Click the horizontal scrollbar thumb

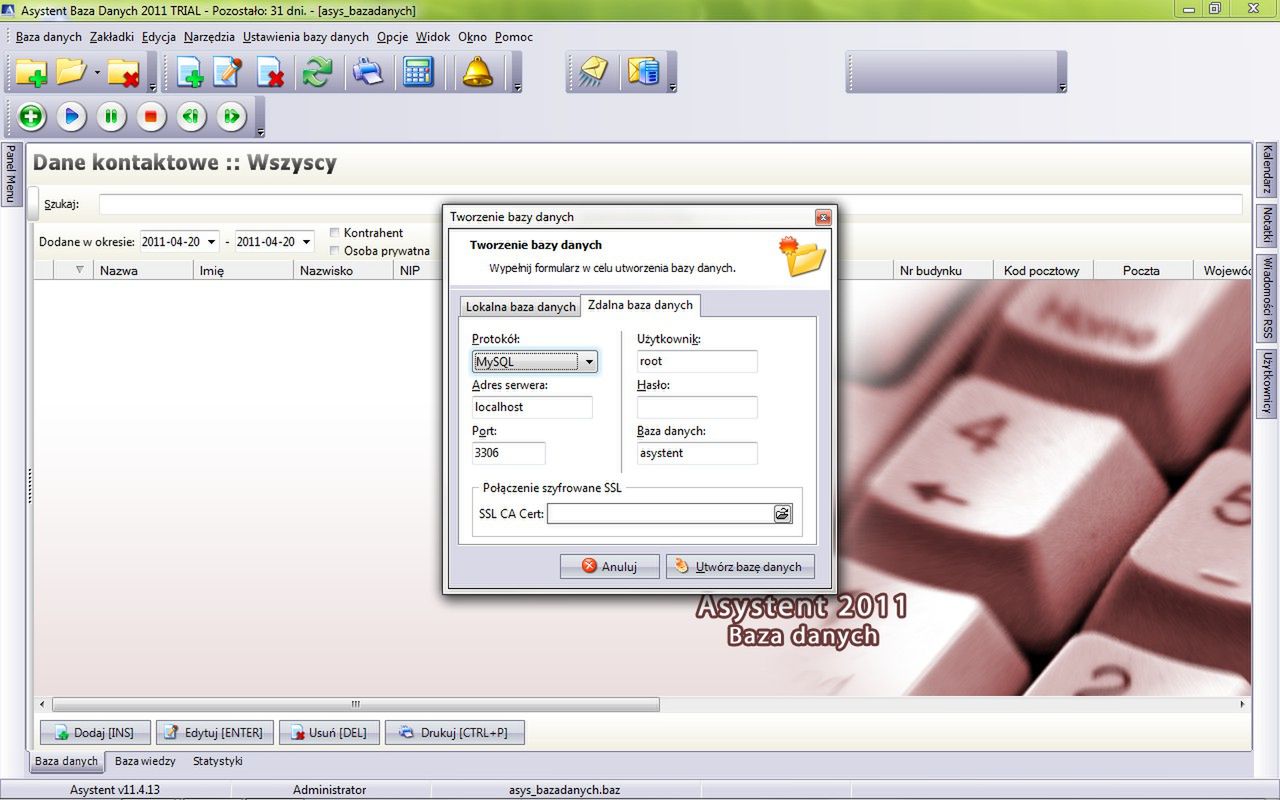coord(356,704)
